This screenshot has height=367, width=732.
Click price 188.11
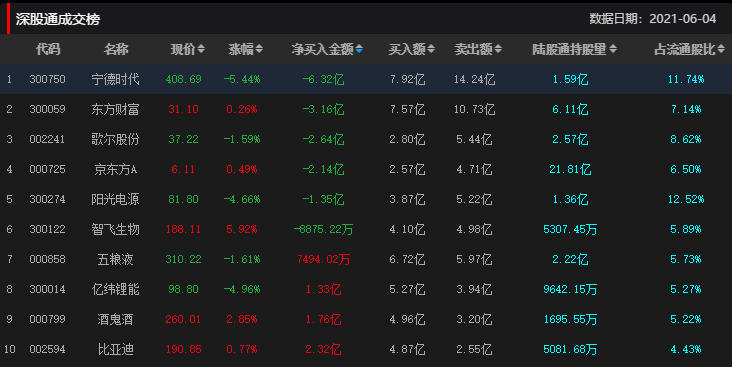click(183, 229)
